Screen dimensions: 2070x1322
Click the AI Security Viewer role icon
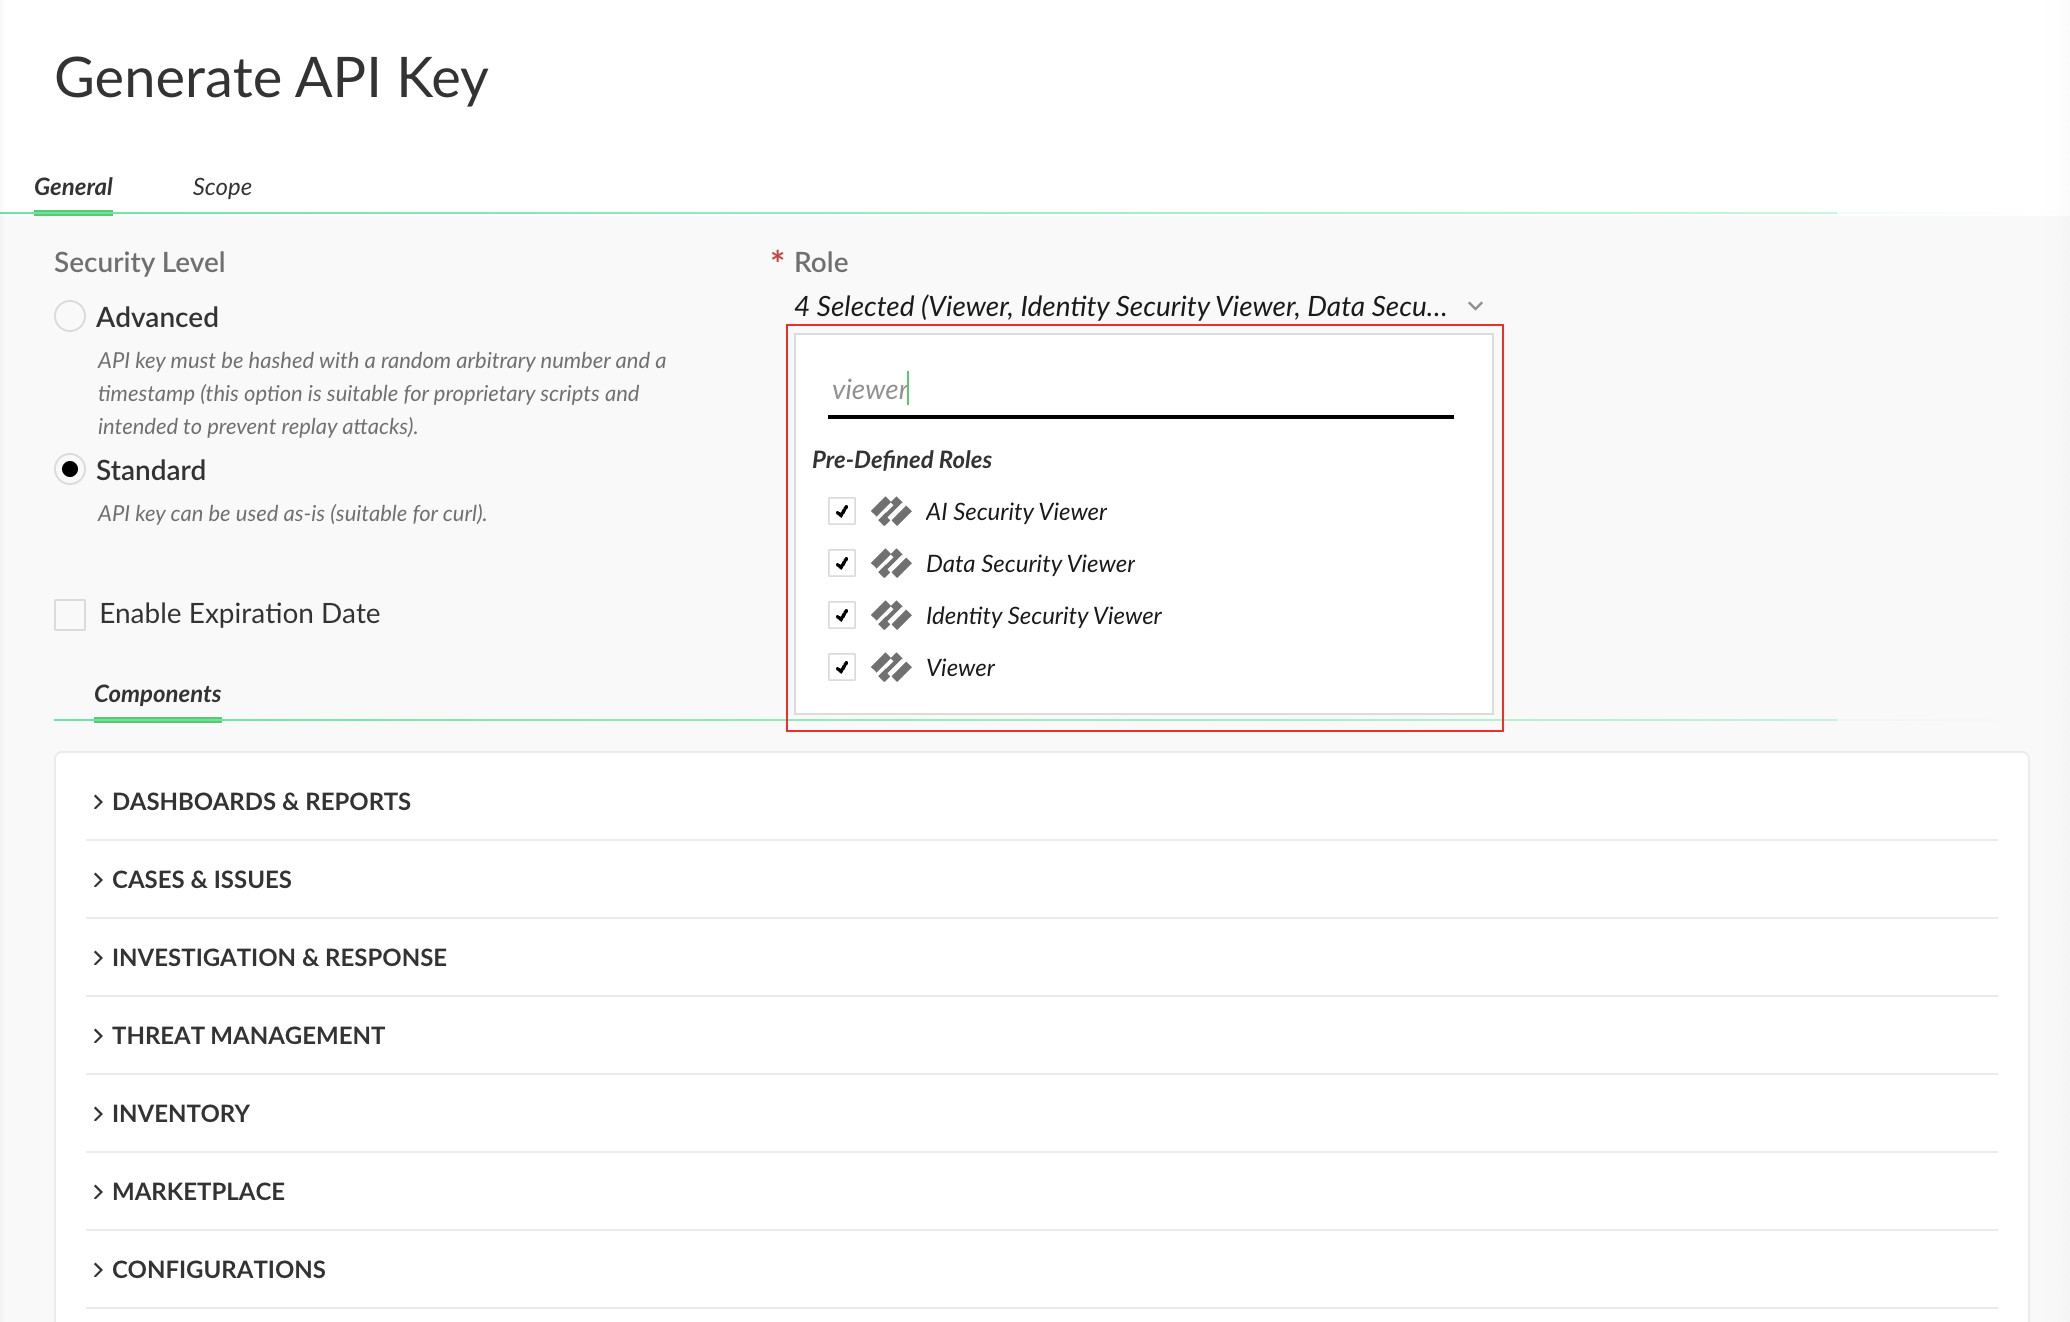pos(890,512)
